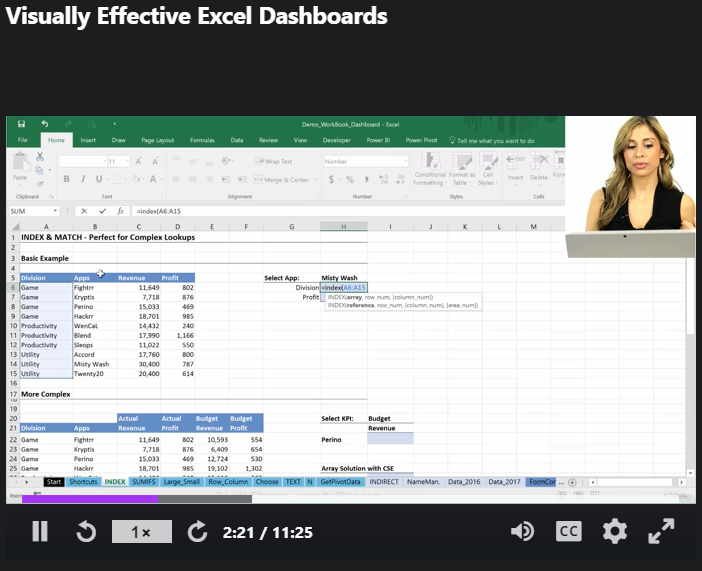Viewport: 702px width, 571px height.
Task: Click the Accounting dollar sign format
Action: [331, 180]
